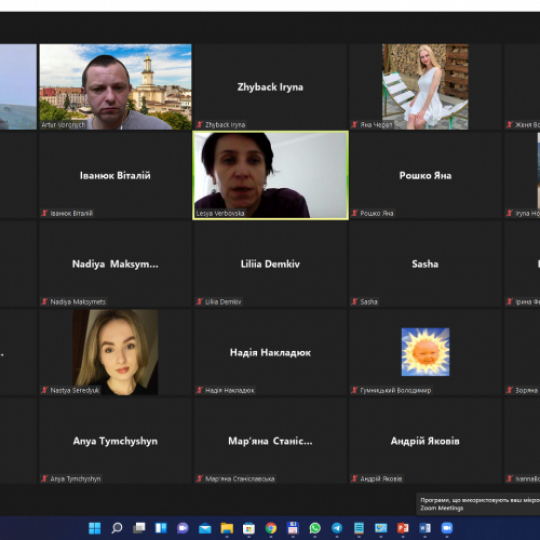540x540 pixels.
Task: Open Mail app from taskbar
Action: point(205,528)
